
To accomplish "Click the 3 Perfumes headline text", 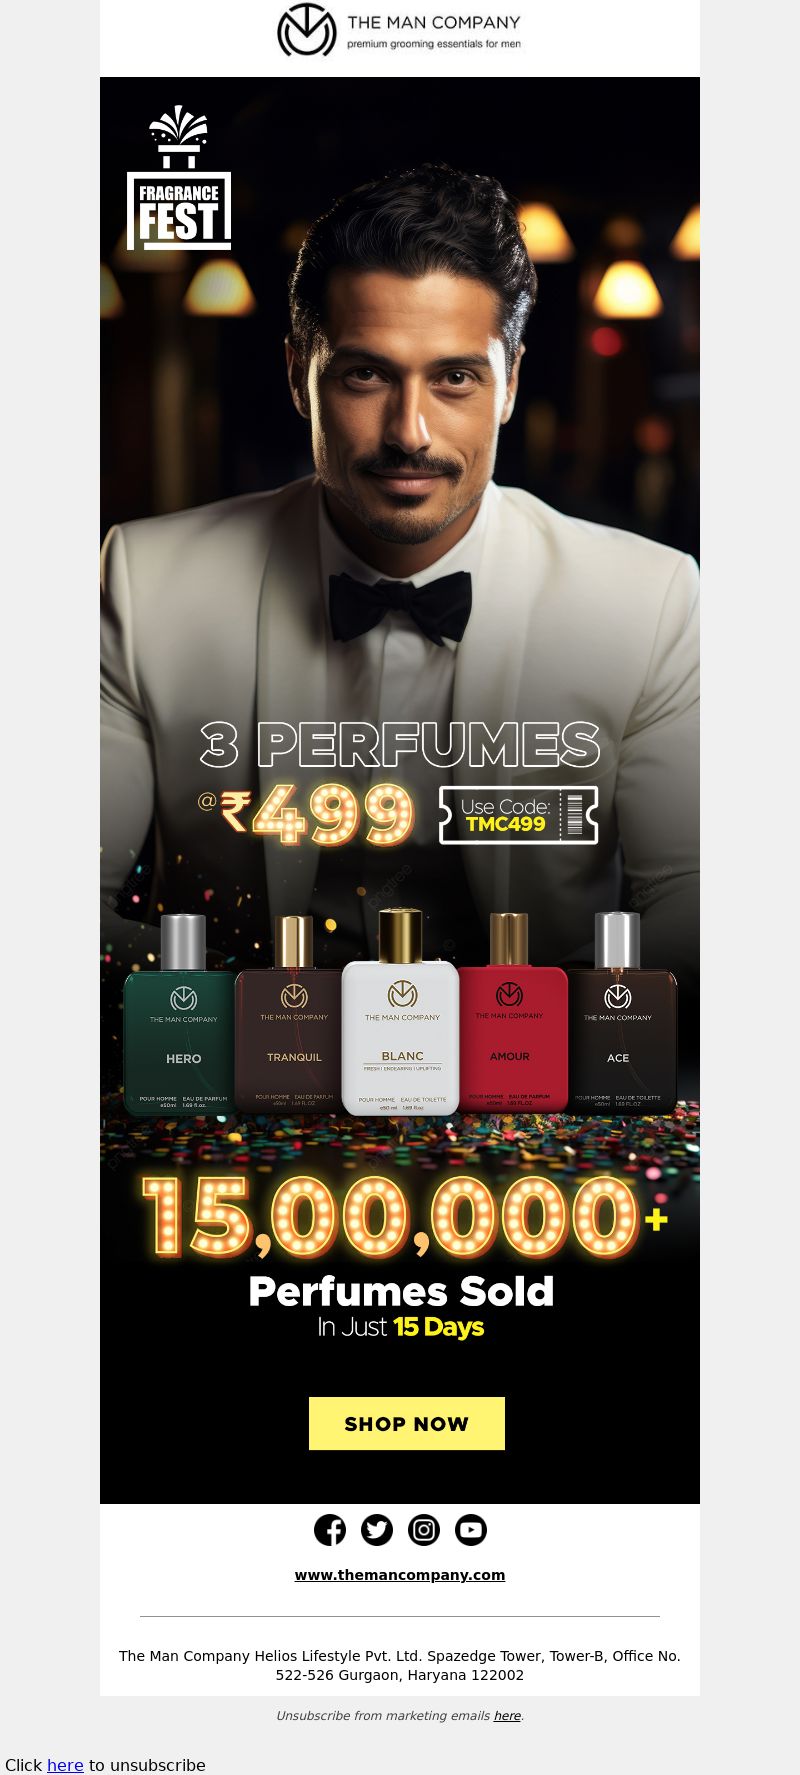I will point(400,745).
